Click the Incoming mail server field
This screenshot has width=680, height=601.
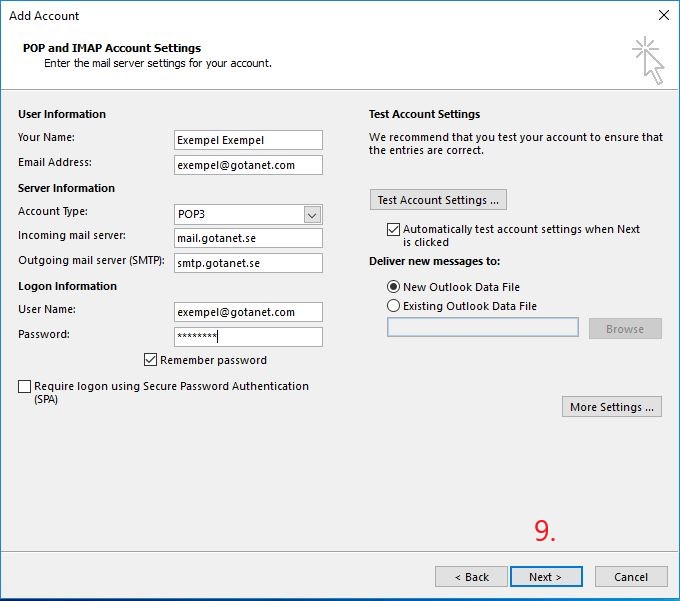248,238
